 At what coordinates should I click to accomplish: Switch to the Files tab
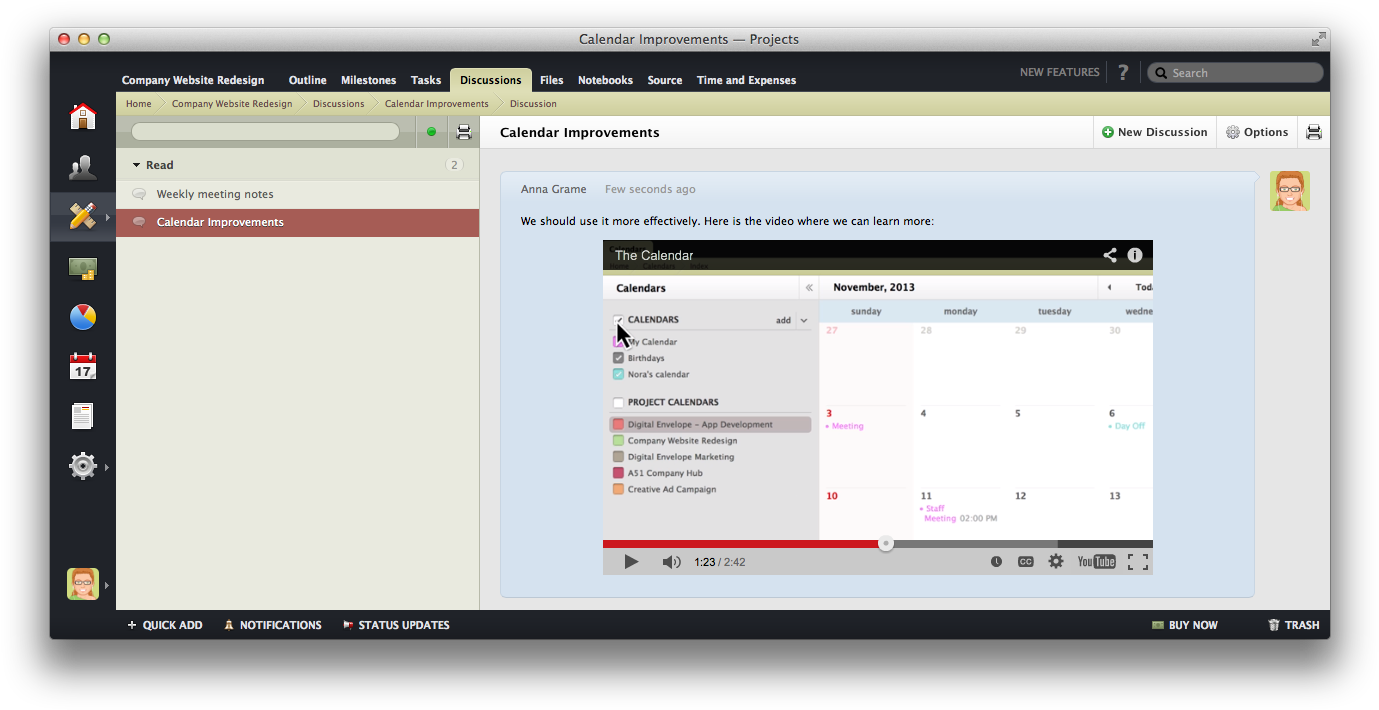(551, 80)
